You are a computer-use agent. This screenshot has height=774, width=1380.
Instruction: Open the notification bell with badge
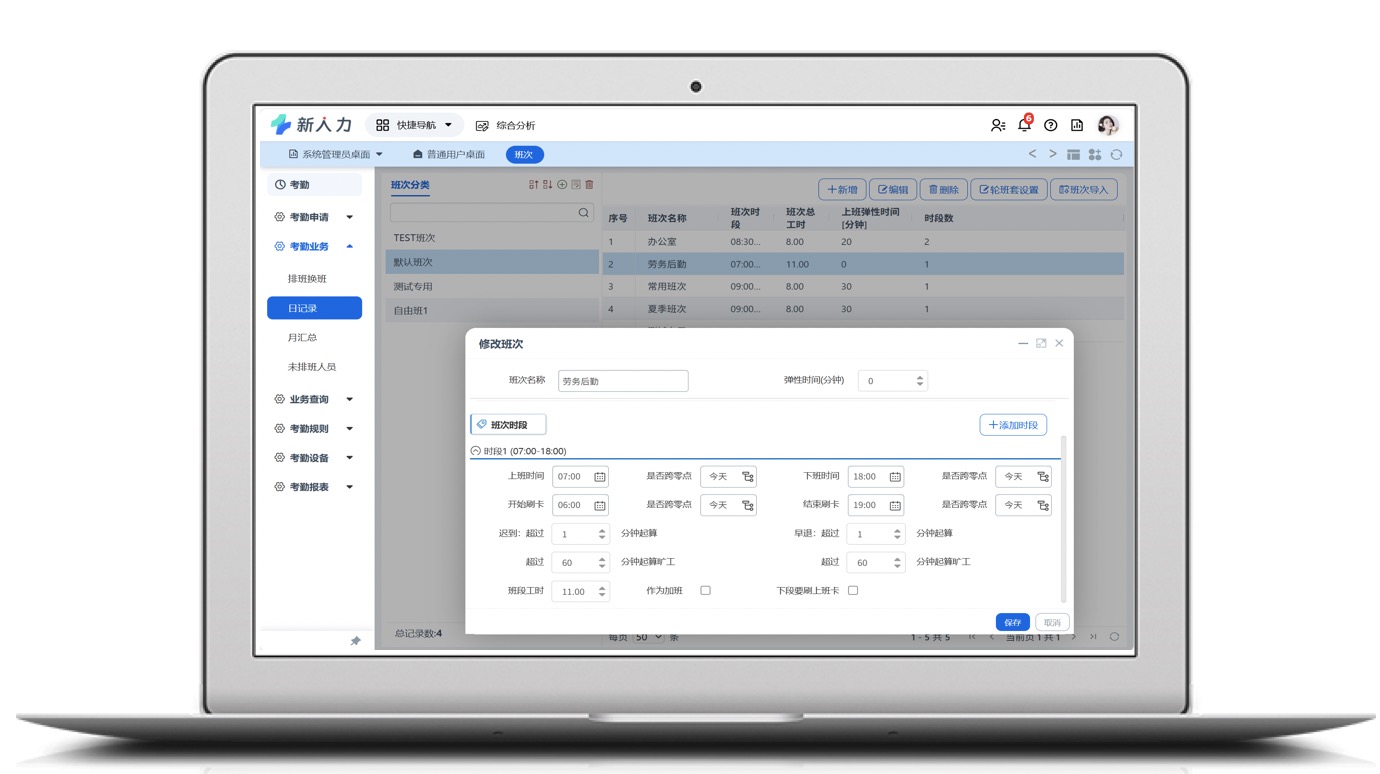click(x=1024, y=125)
